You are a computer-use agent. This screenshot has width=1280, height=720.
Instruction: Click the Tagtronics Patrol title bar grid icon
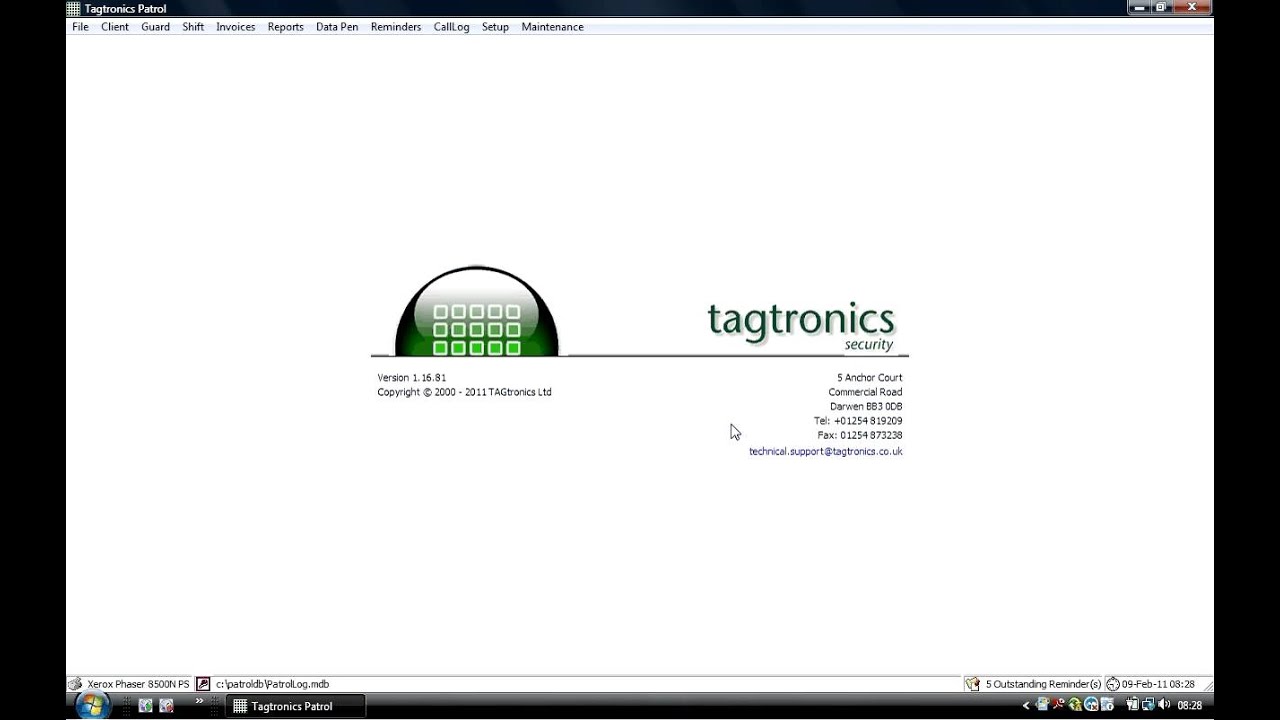(73, 9)
